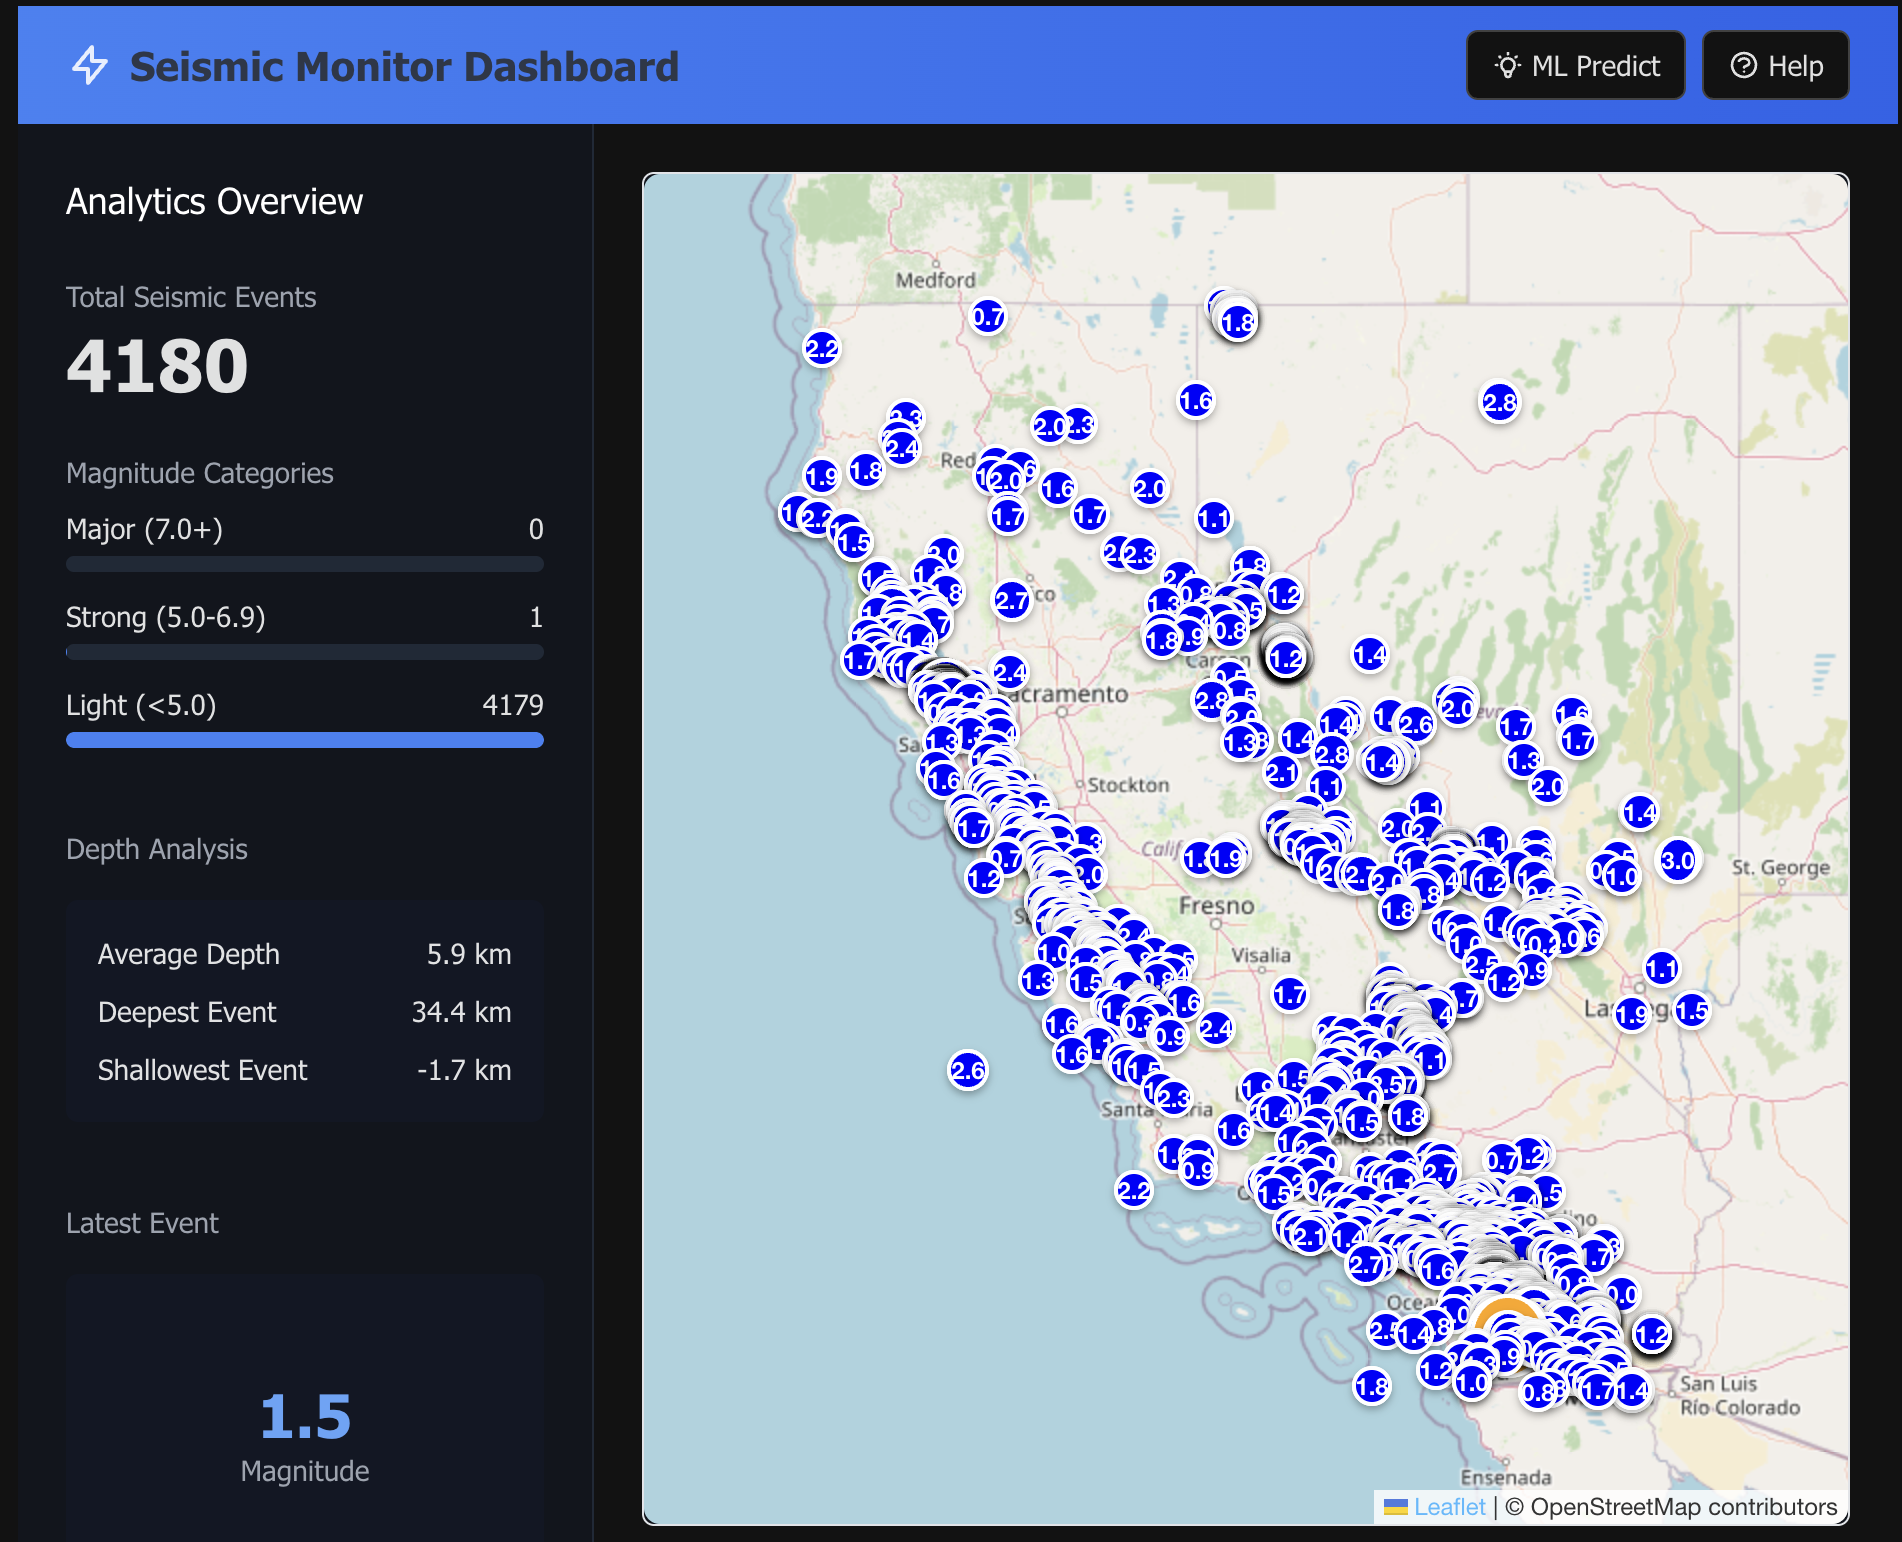The image size is (1902, 1542).
Task: Click the Strong (5.0-6.9) progress bar
Action: point(305,652)
